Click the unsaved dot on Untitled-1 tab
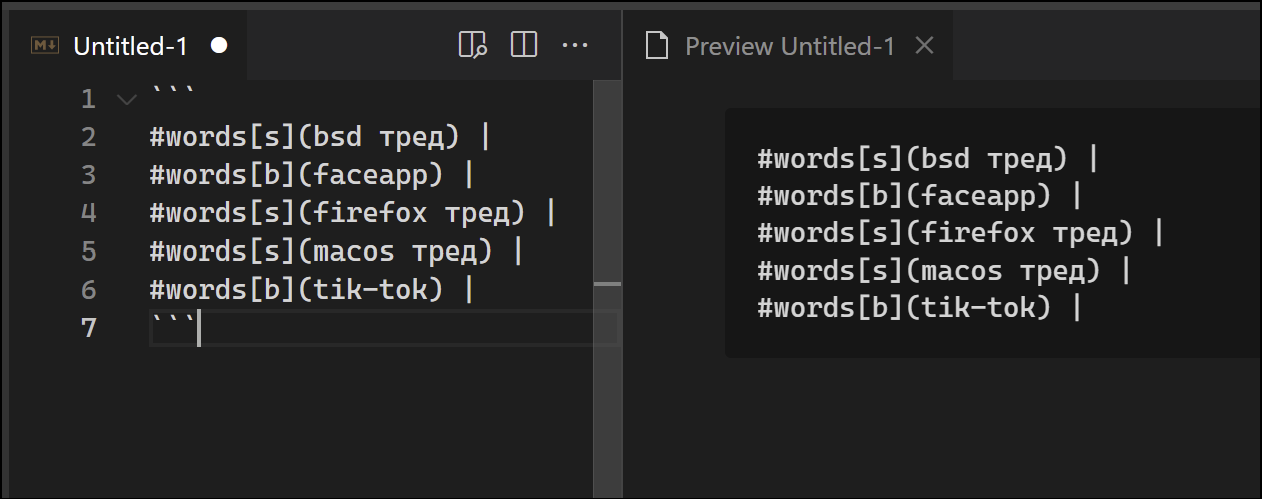Viewport: 1262px width, 500px height. tap(220, 45)
